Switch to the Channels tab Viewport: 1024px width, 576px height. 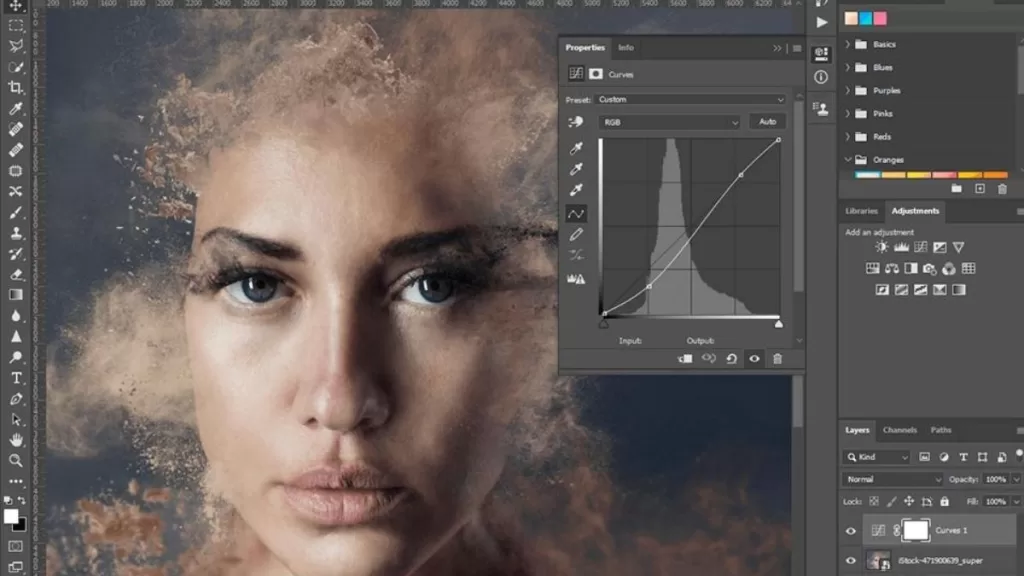pos(899,430)
